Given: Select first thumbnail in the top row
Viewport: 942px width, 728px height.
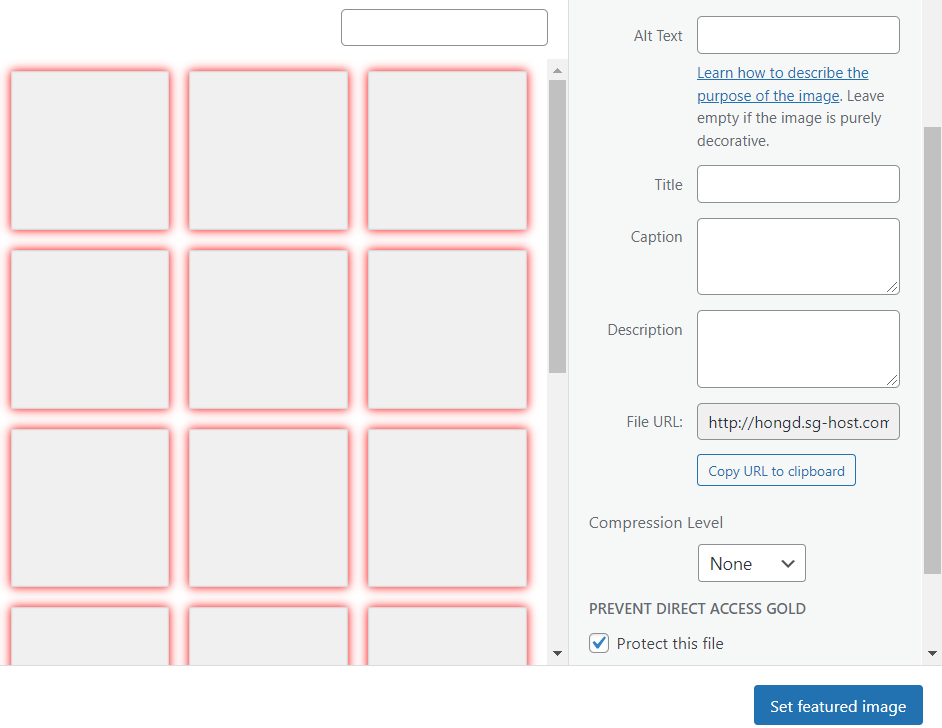Looking at the screenshot, I should pos(90,151).
